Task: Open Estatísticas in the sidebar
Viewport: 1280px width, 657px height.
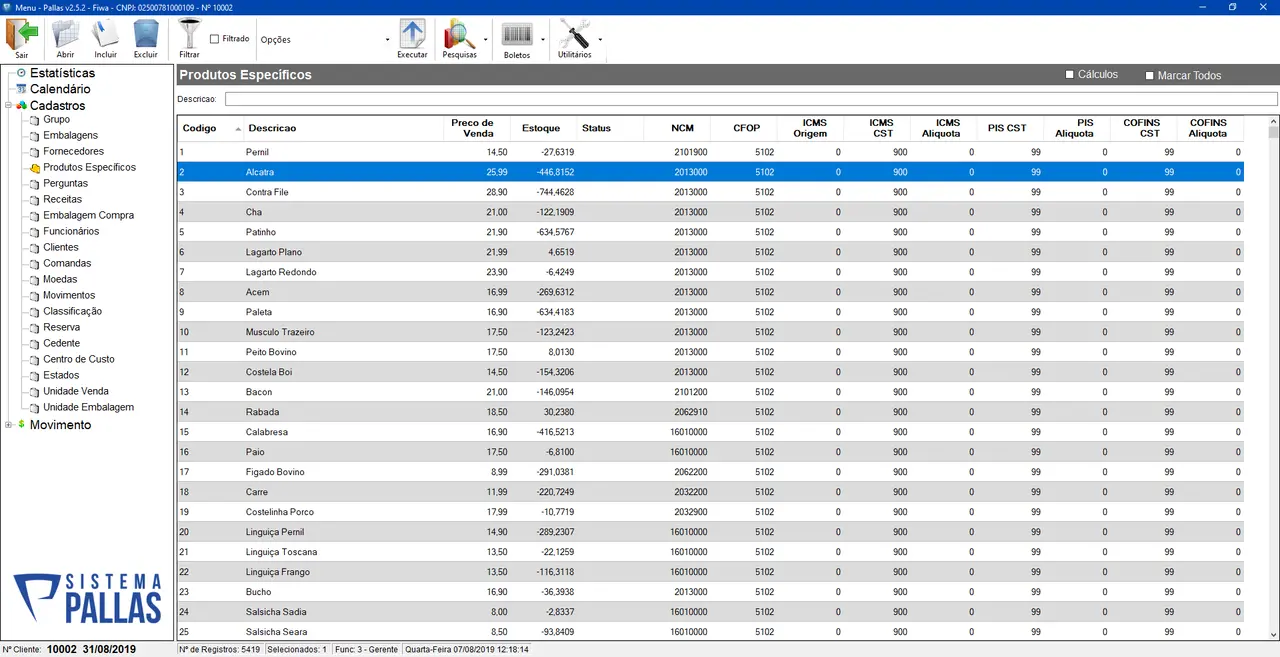Action: [x=62, y=73]
